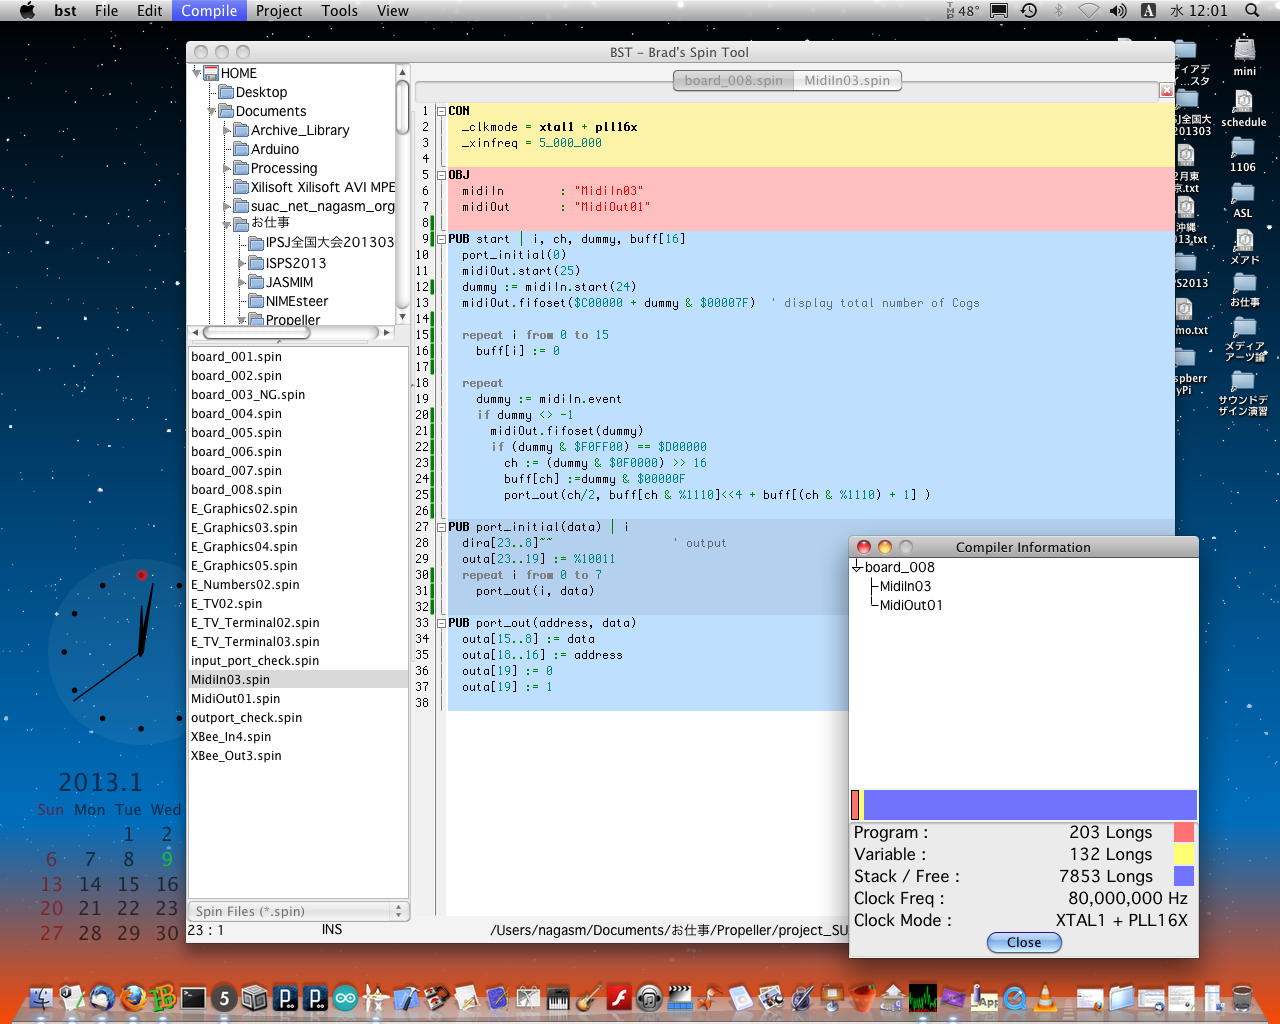The height and width of the screenshot is (1024, 1280).
Task: Open Arduino app in the dock
Action: 346,997
